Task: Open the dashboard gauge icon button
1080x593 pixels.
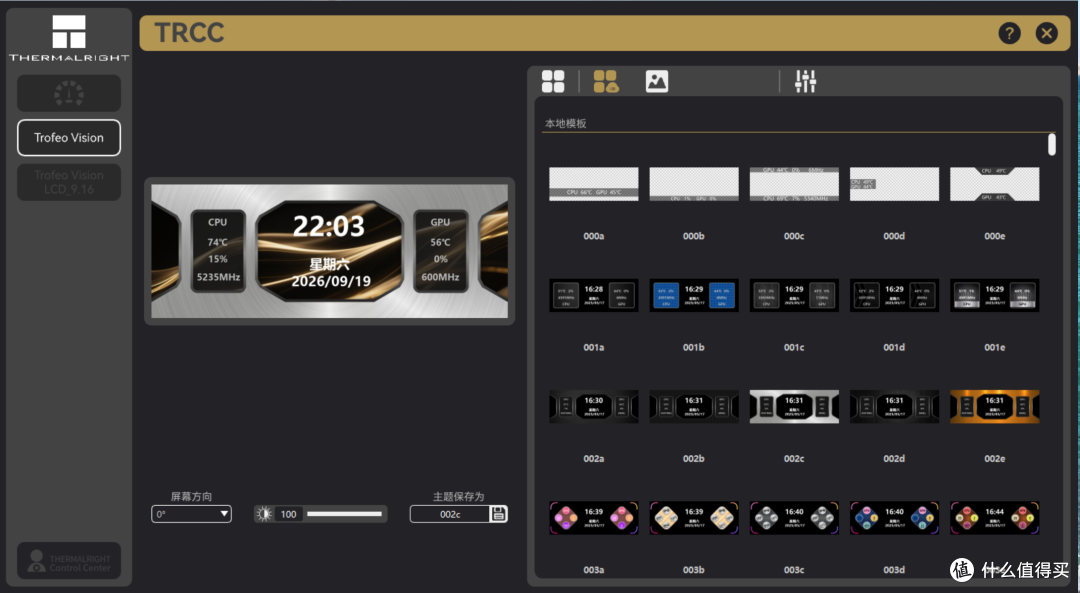Action: coord(69,94)
